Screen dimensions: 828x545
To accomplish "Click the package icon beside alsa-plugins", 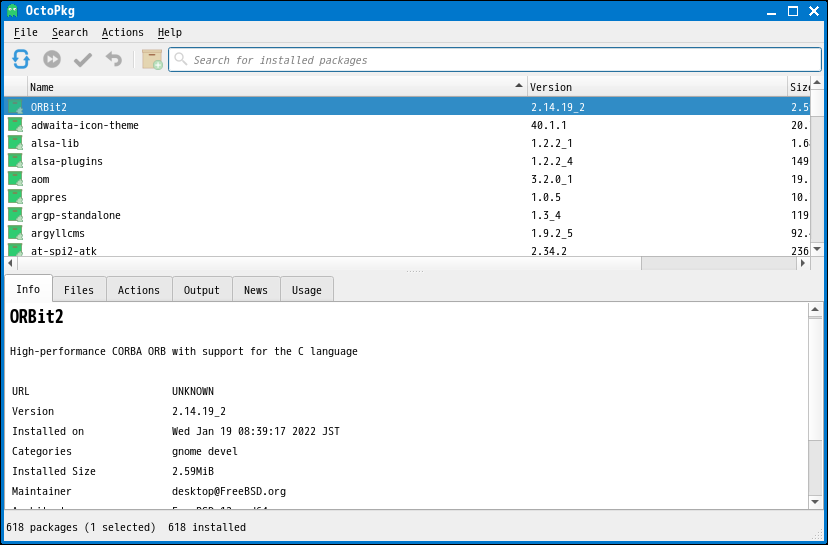I will coord(15,161).
